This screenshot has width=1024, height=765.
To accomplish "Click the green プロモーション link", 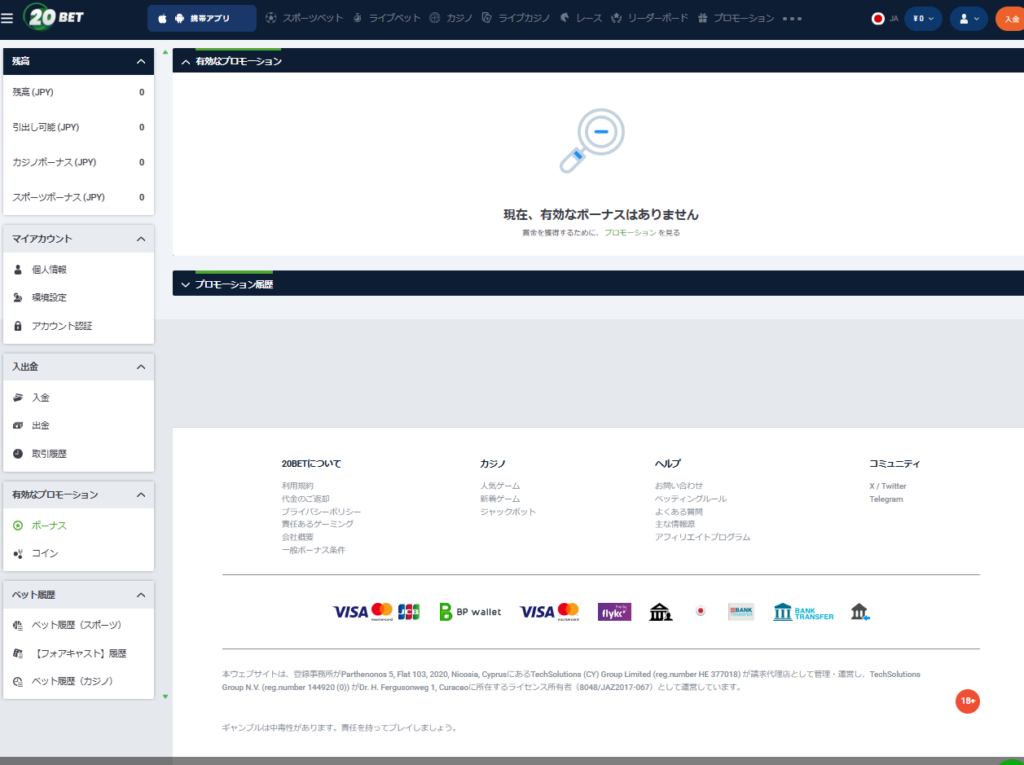I will click(x=630, y=233).
